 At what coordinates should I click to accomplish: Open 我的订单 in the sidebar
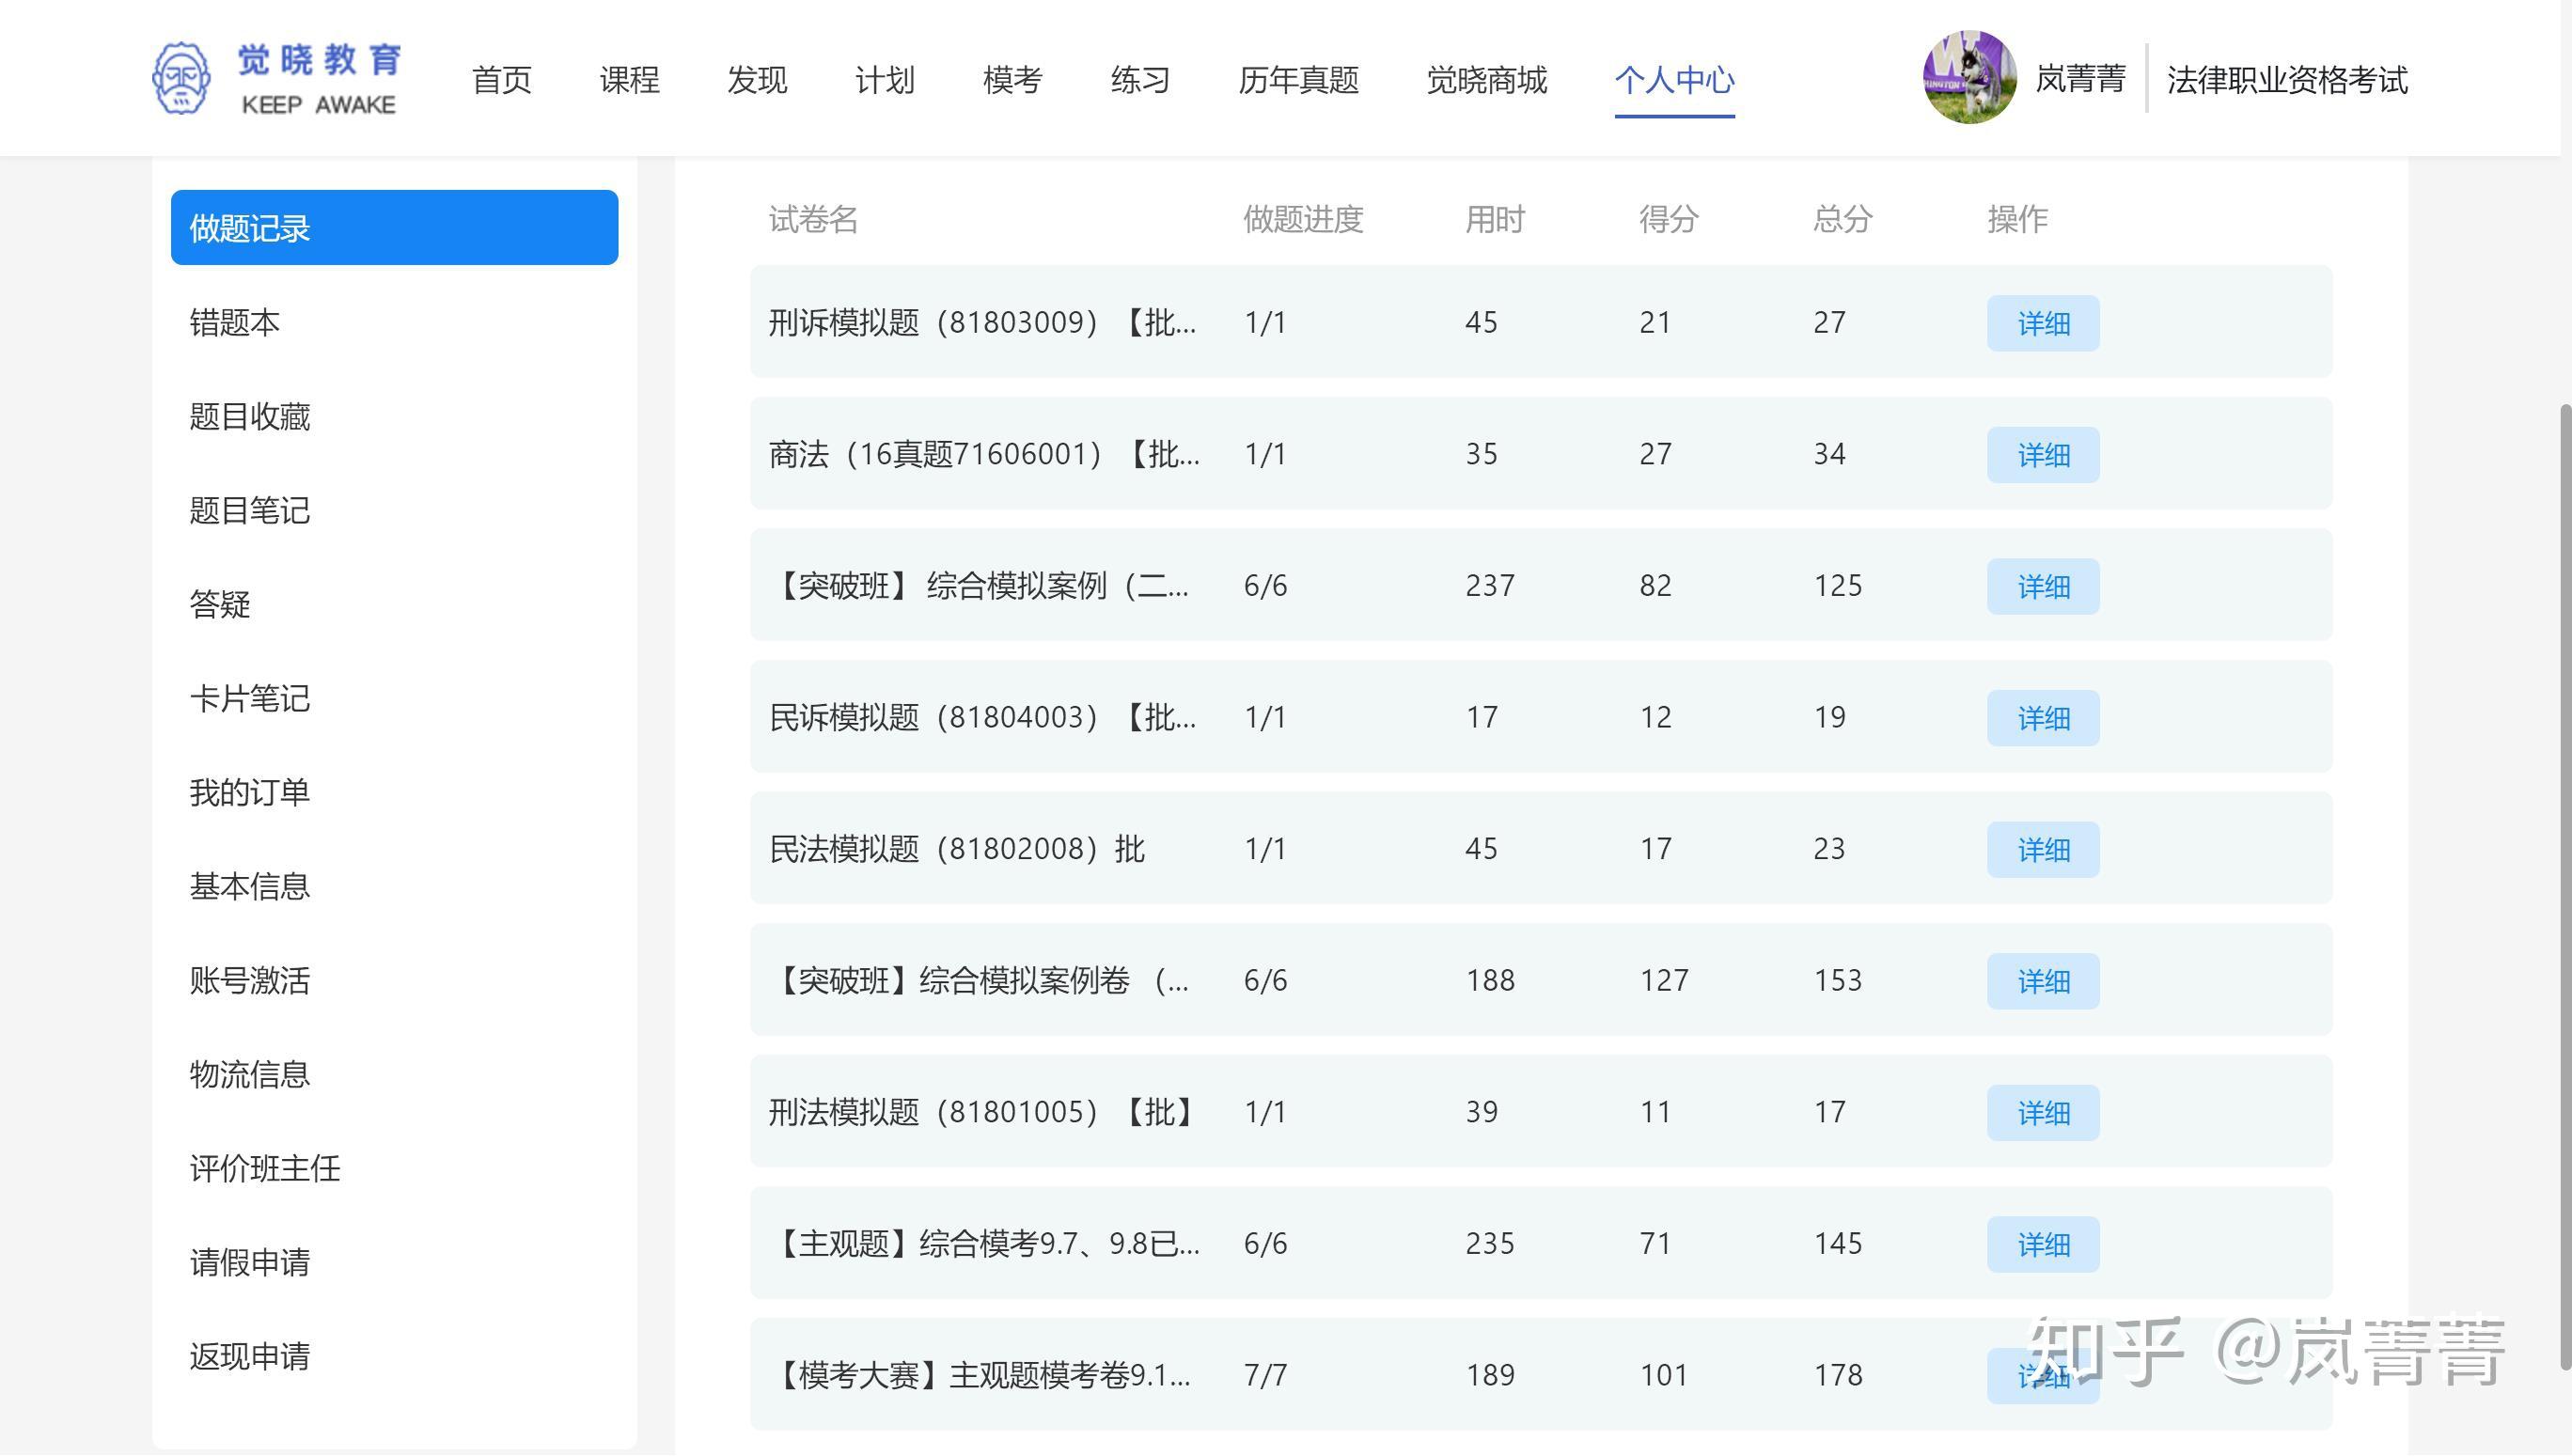(x=250, y=792)
